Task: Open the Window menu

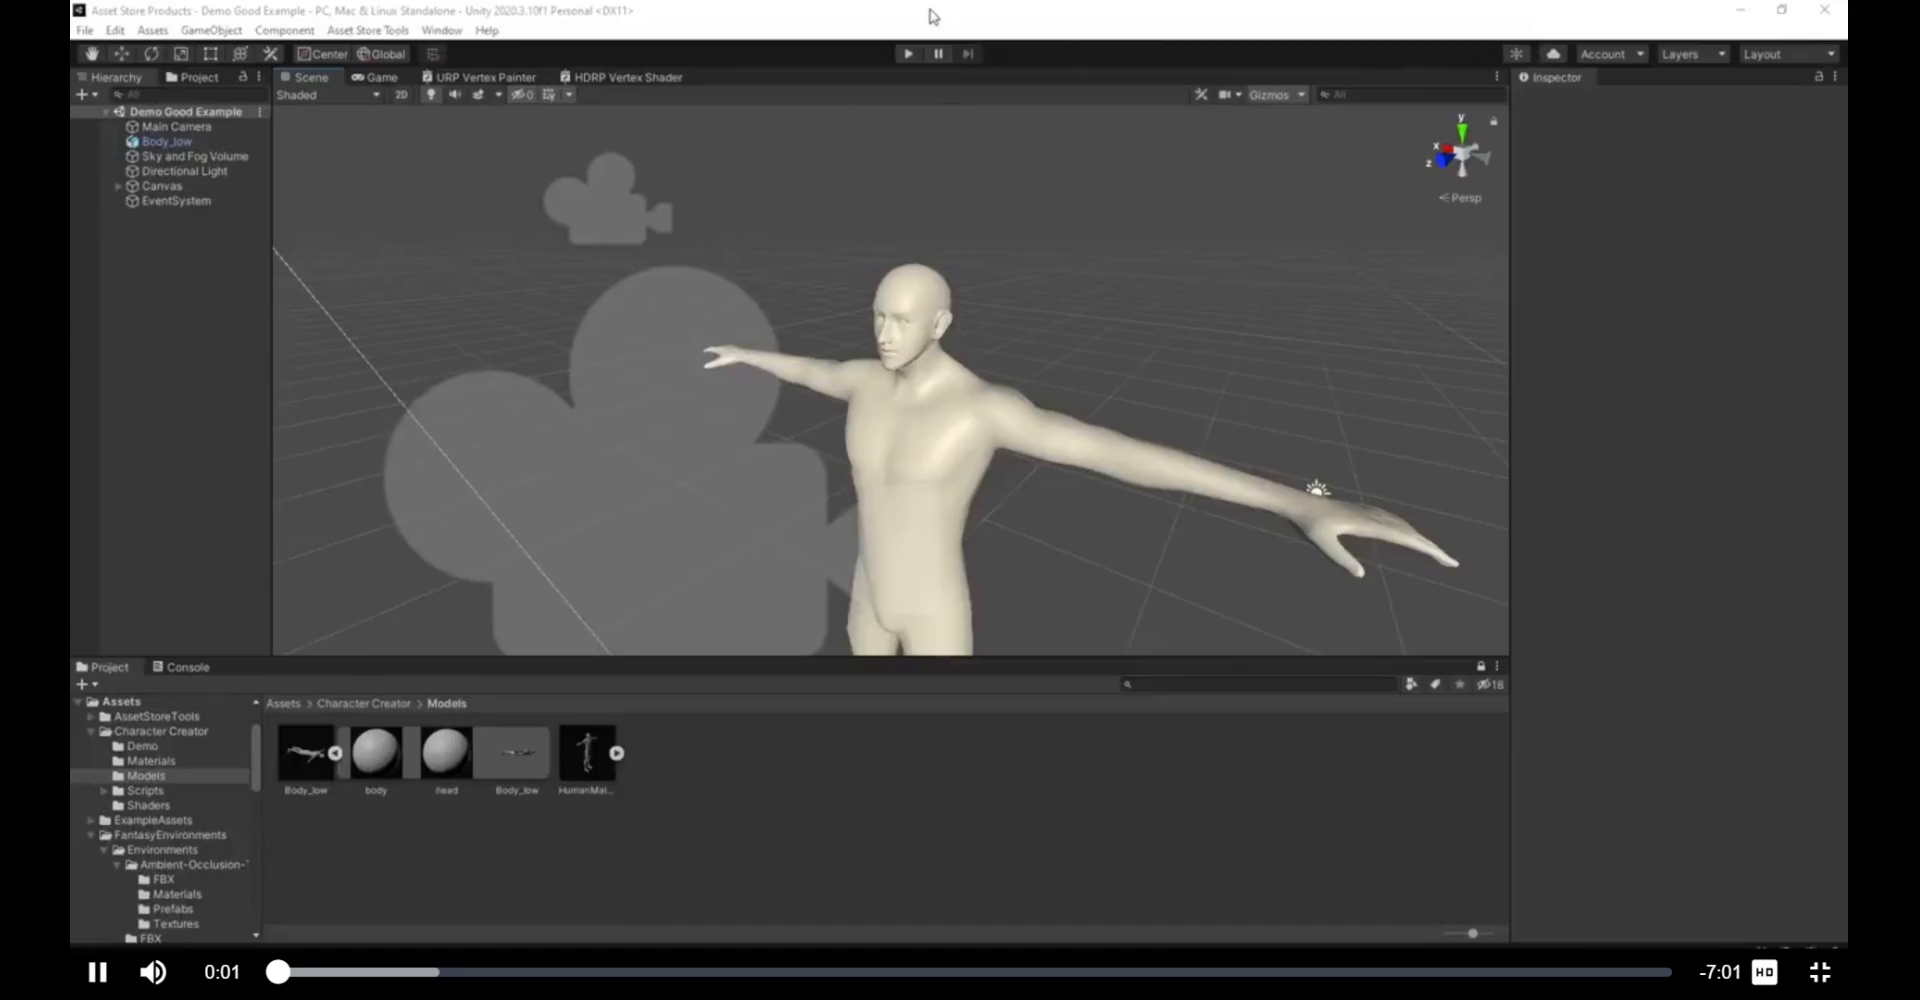Action: [441, 30]
